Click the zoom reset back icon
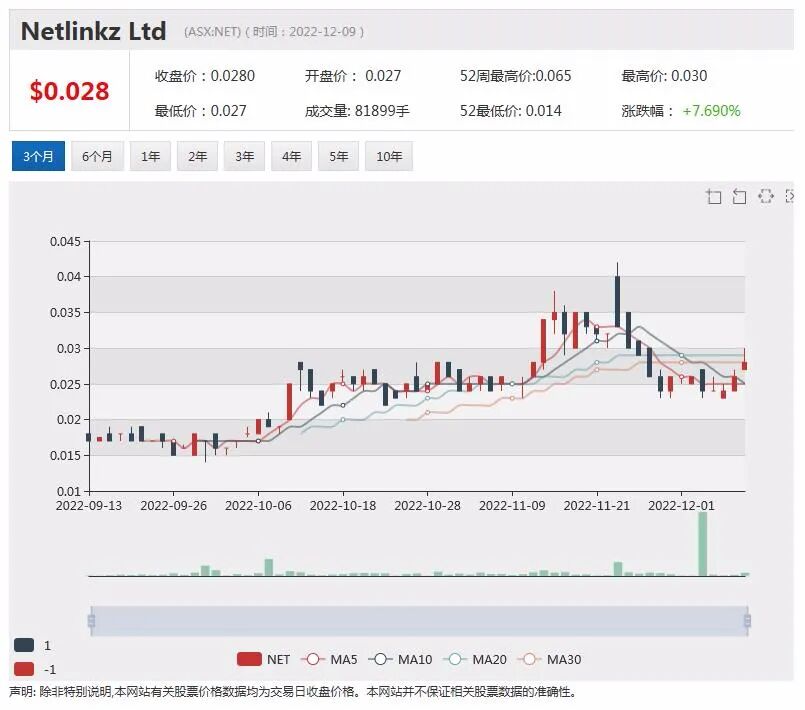805x710 pixels. click(x=739, y=196)
